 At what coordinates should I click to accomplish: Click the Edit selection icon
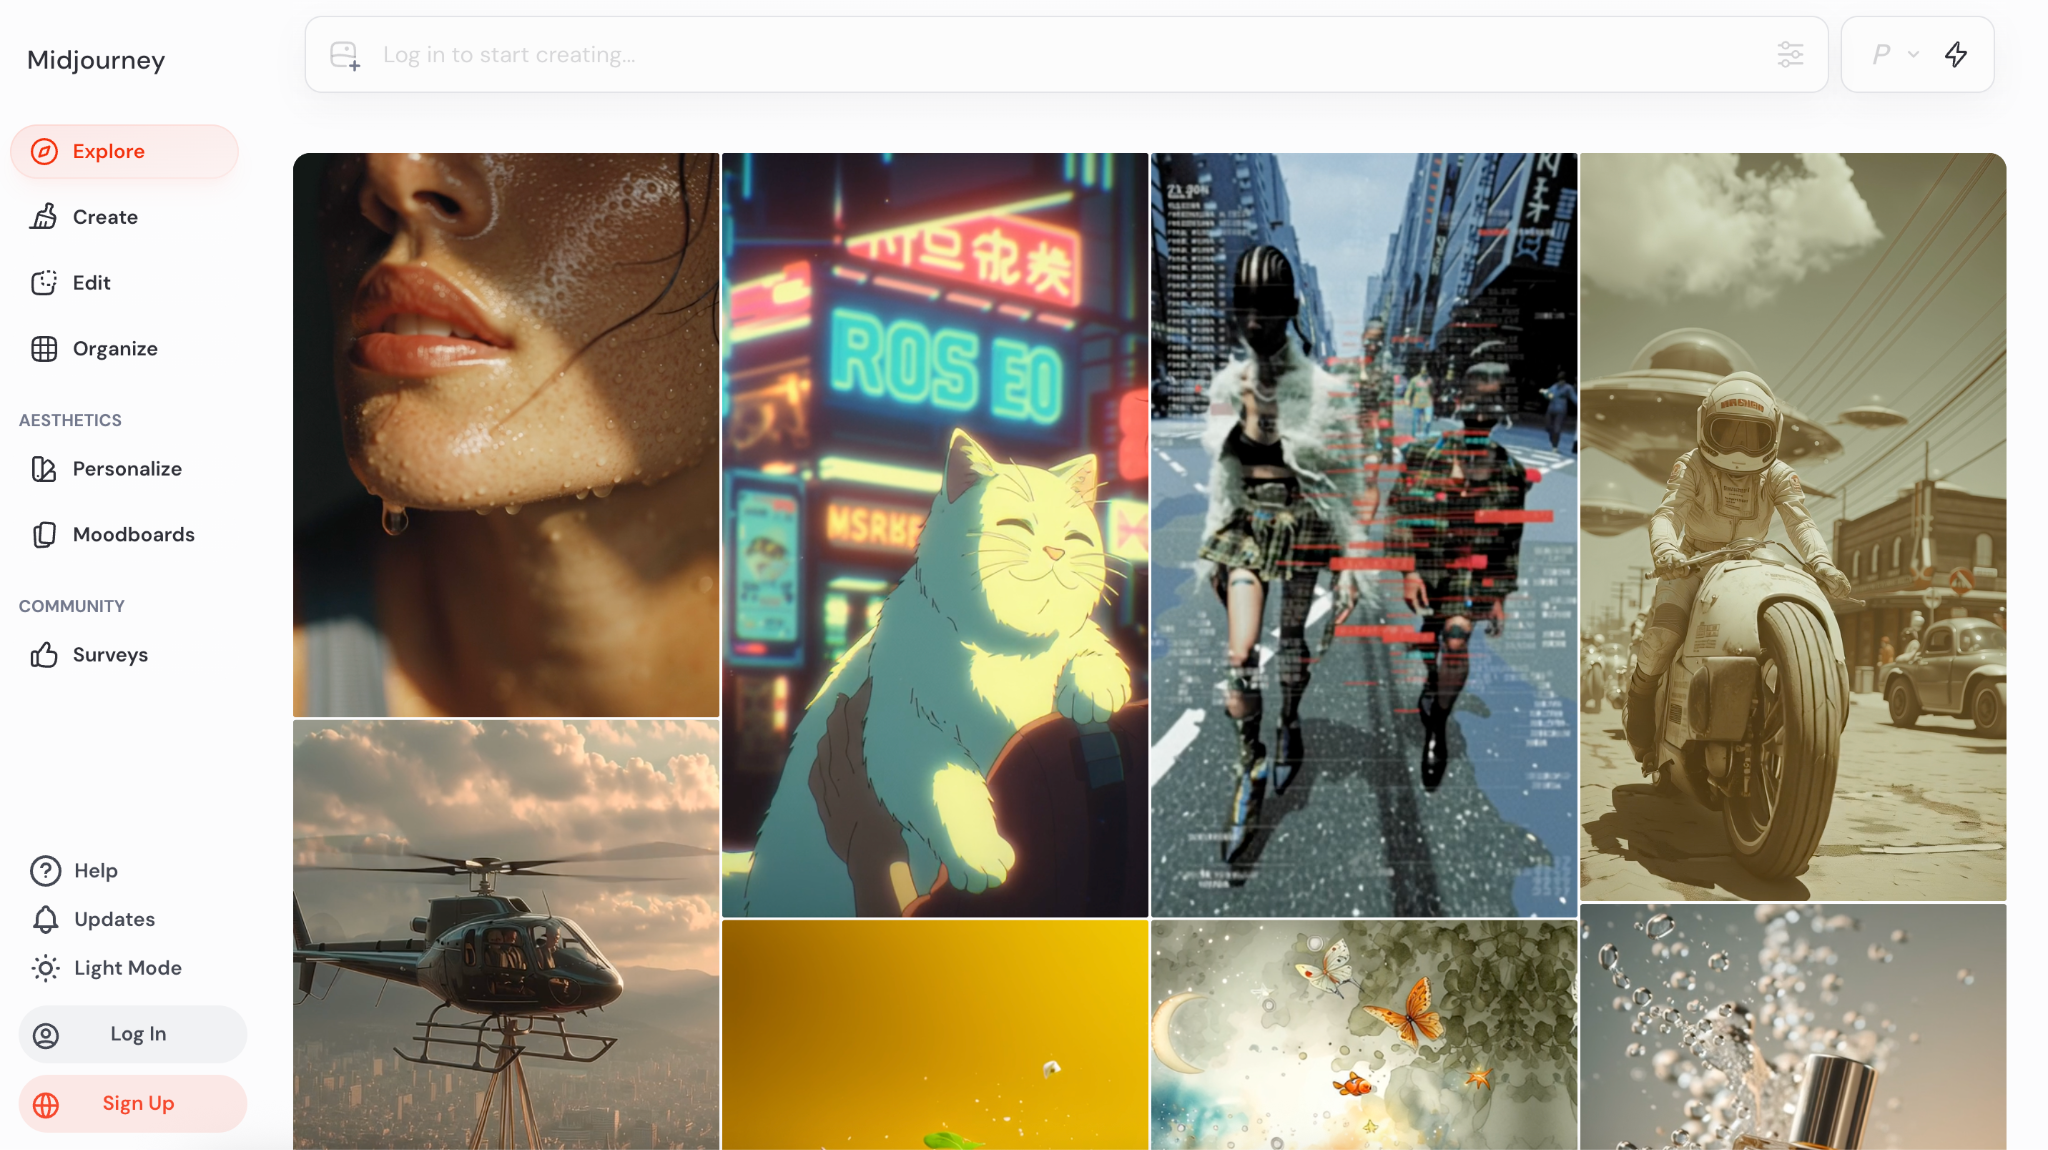click(44, 283)
